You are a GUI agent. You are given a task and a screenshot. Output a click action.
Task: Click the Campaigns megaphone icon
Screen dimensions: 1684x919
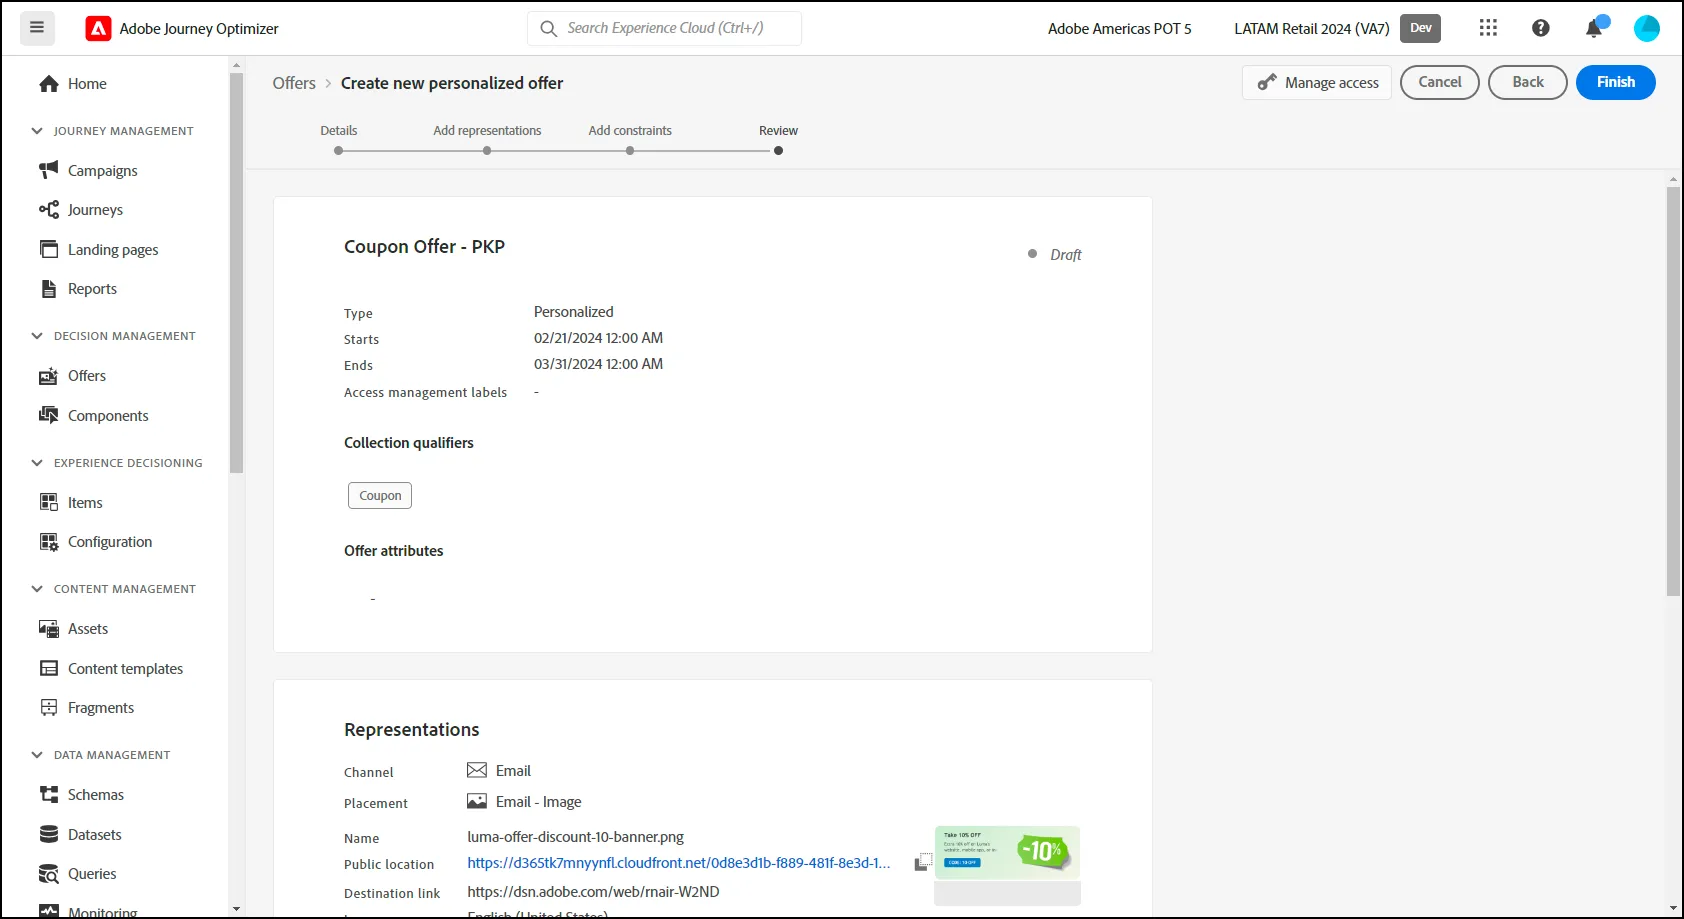(x=49, y=170)
